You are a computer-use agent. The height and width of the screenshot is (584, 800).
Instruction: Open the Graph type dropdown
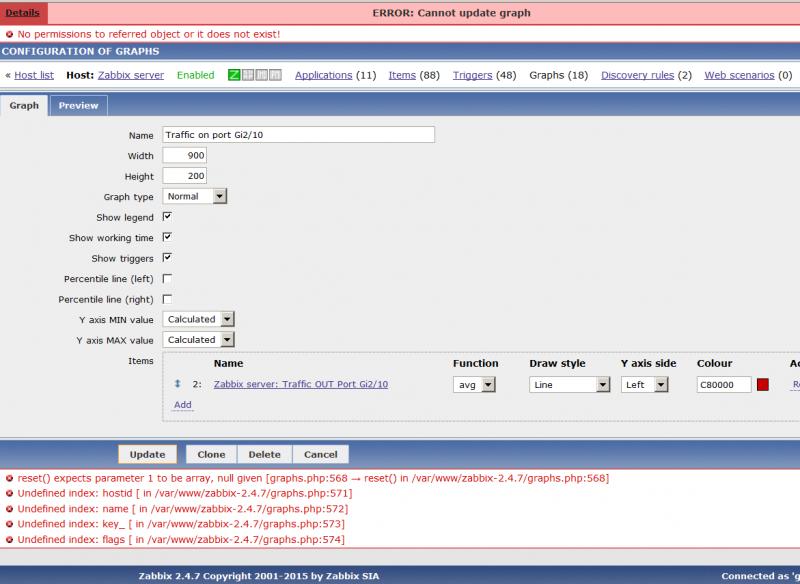(194, 196)
